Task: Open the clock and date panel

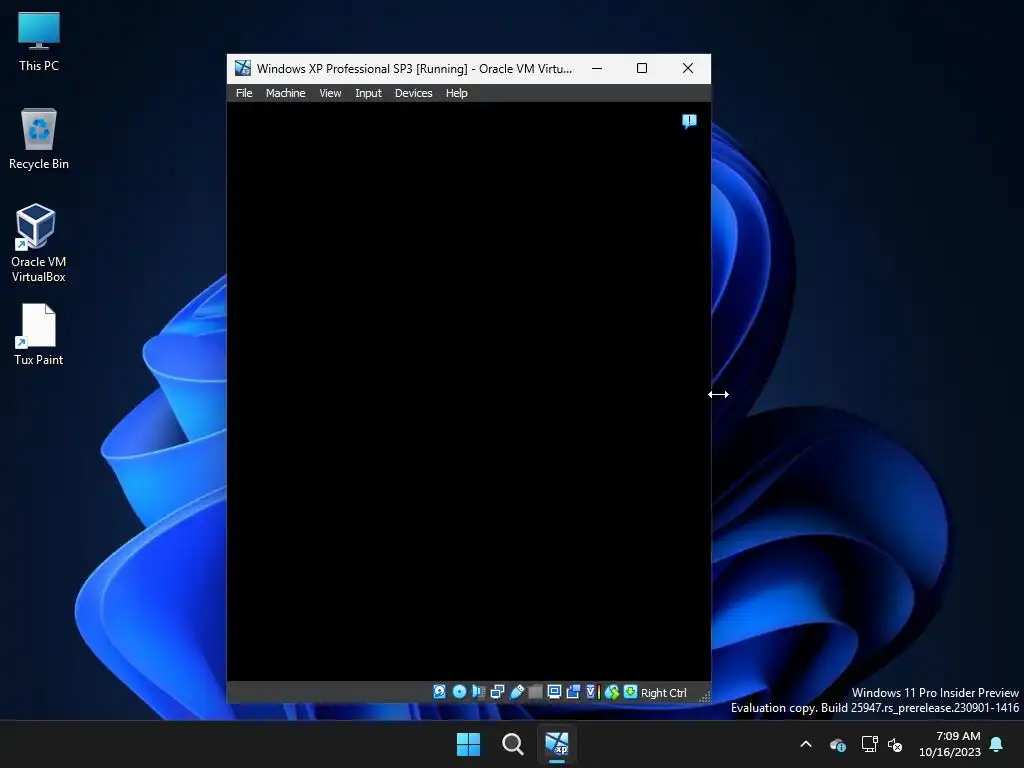Action: click(x=950, y=744)
